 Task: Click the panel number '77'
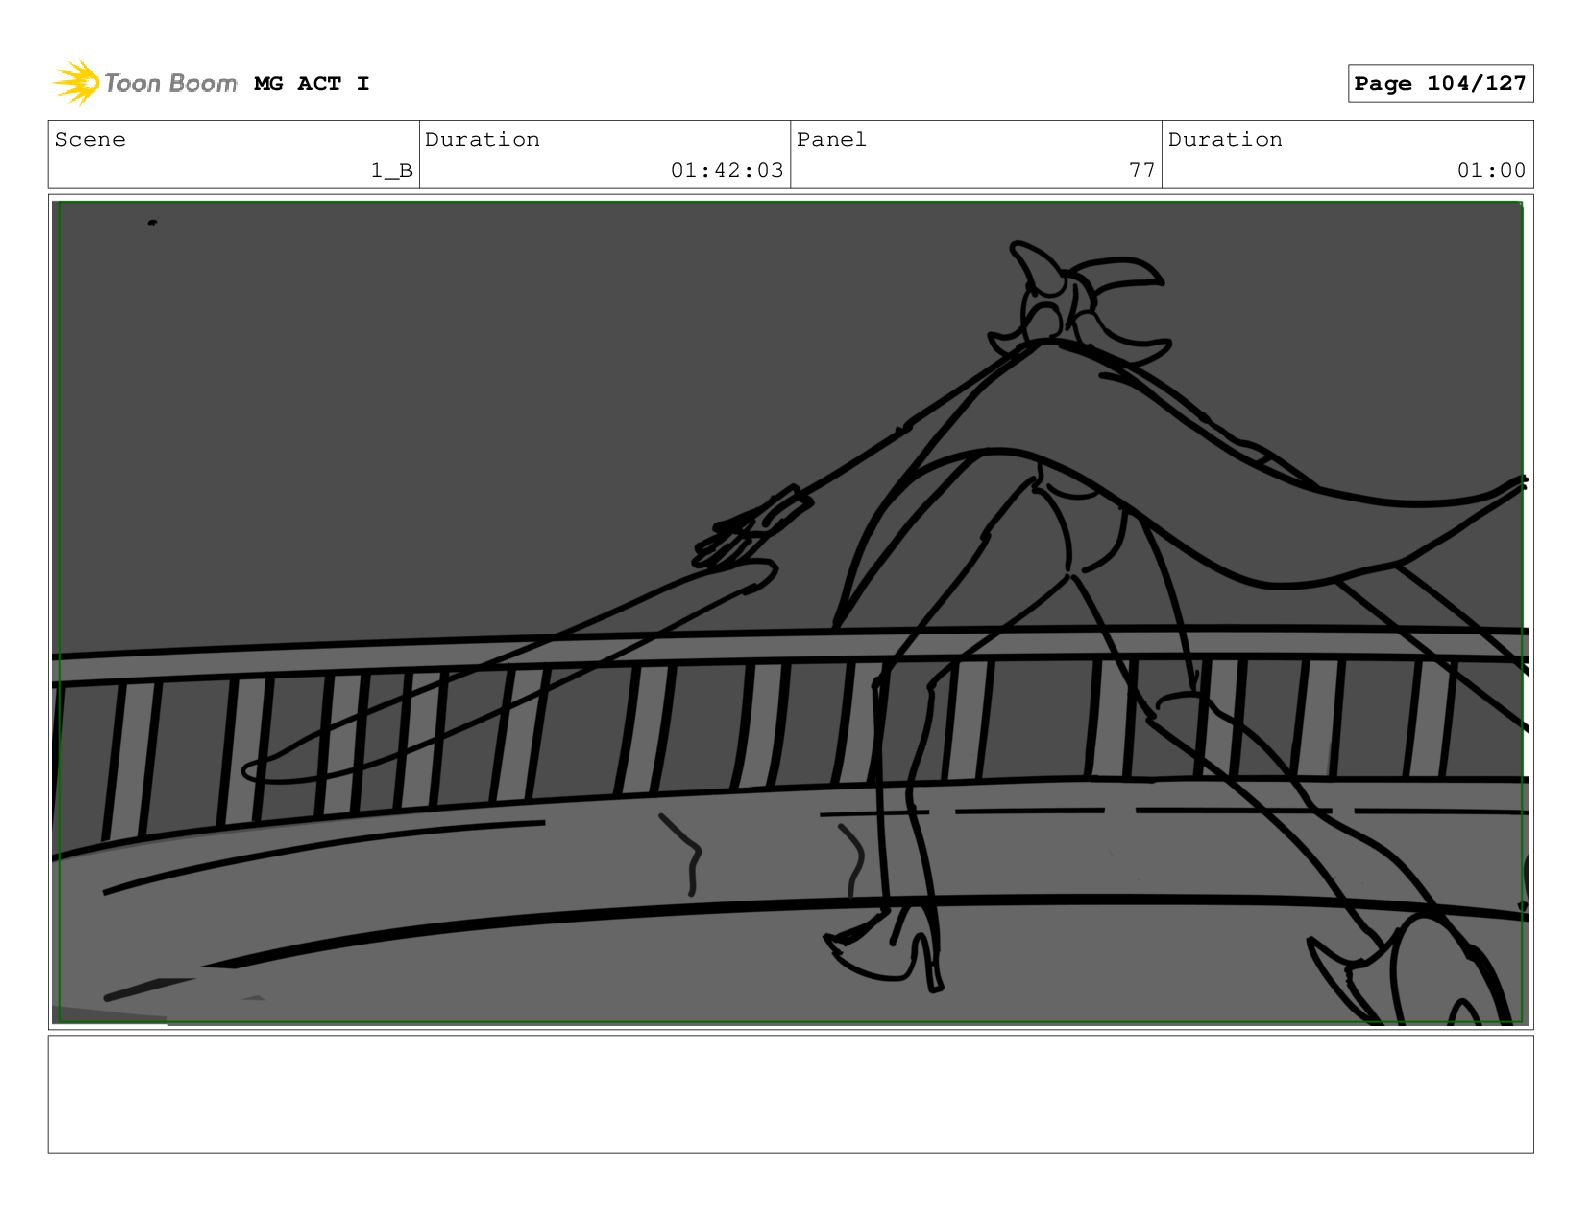(x=1142, y=171)
